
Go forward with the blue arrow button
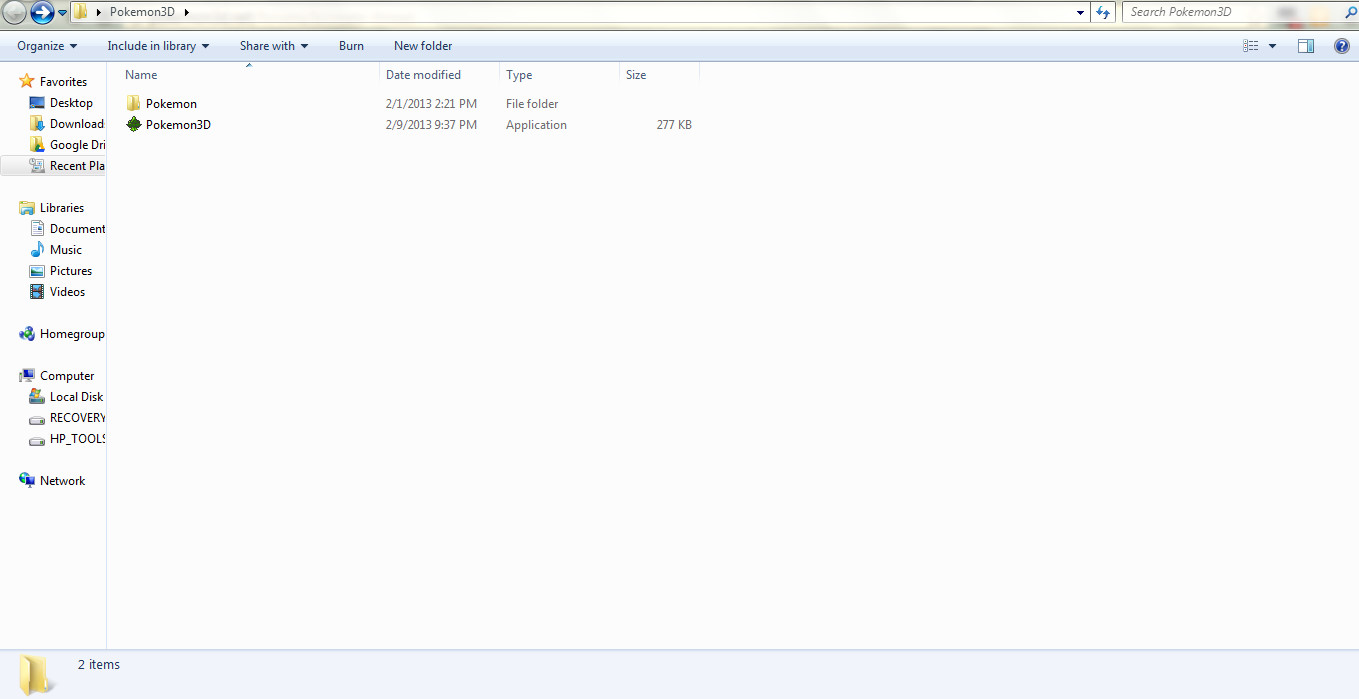point(41,12)
